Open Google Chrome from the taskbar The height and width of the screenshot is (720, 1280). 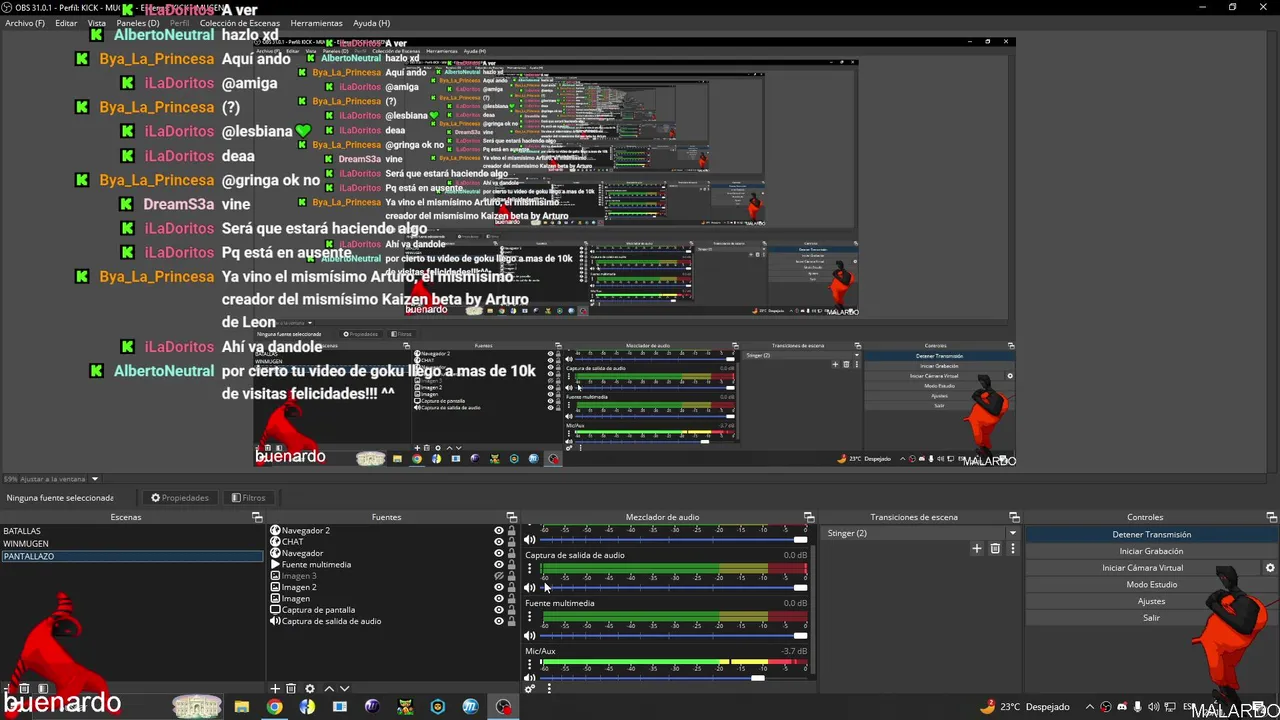tap(274, 707)
